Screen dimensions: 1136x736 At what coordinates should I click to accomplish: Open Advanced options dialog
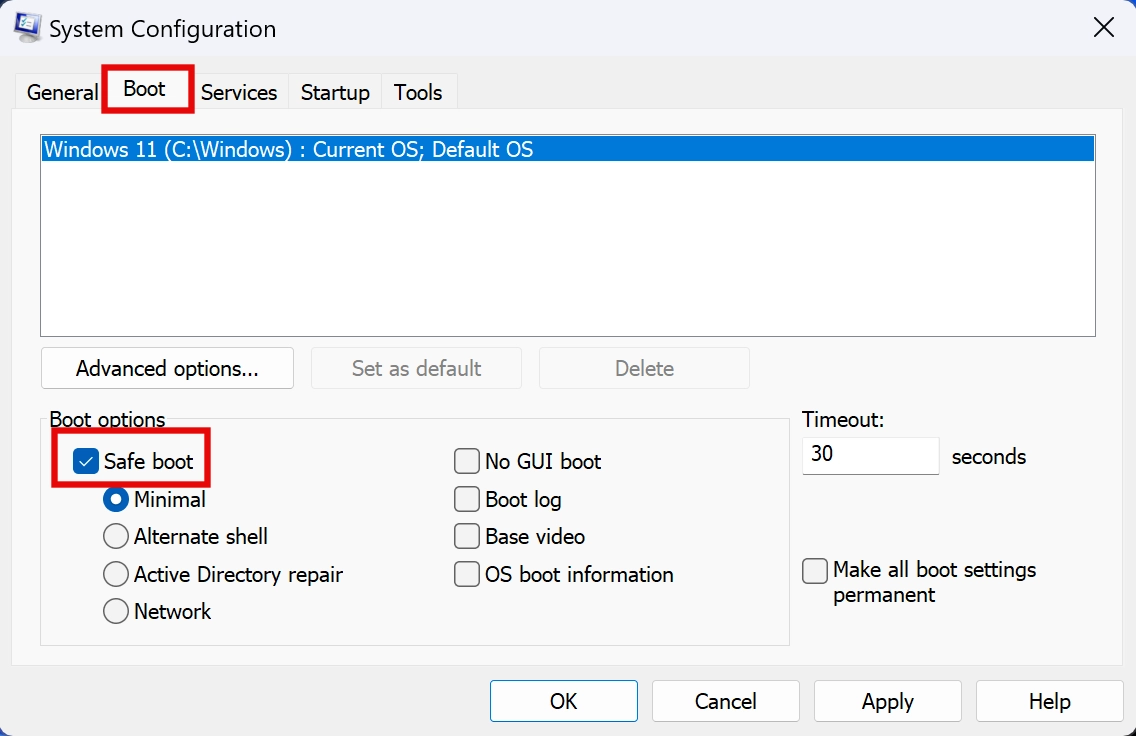click(166, 368)
